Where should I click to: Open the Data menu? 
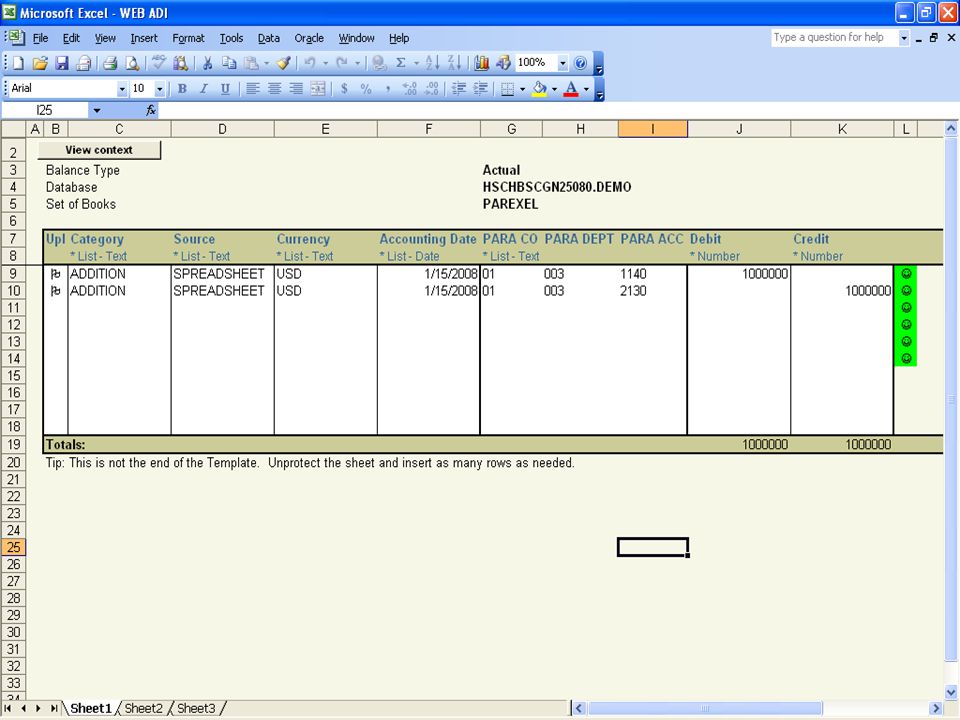pyautogui.click(x=269, y=38)
